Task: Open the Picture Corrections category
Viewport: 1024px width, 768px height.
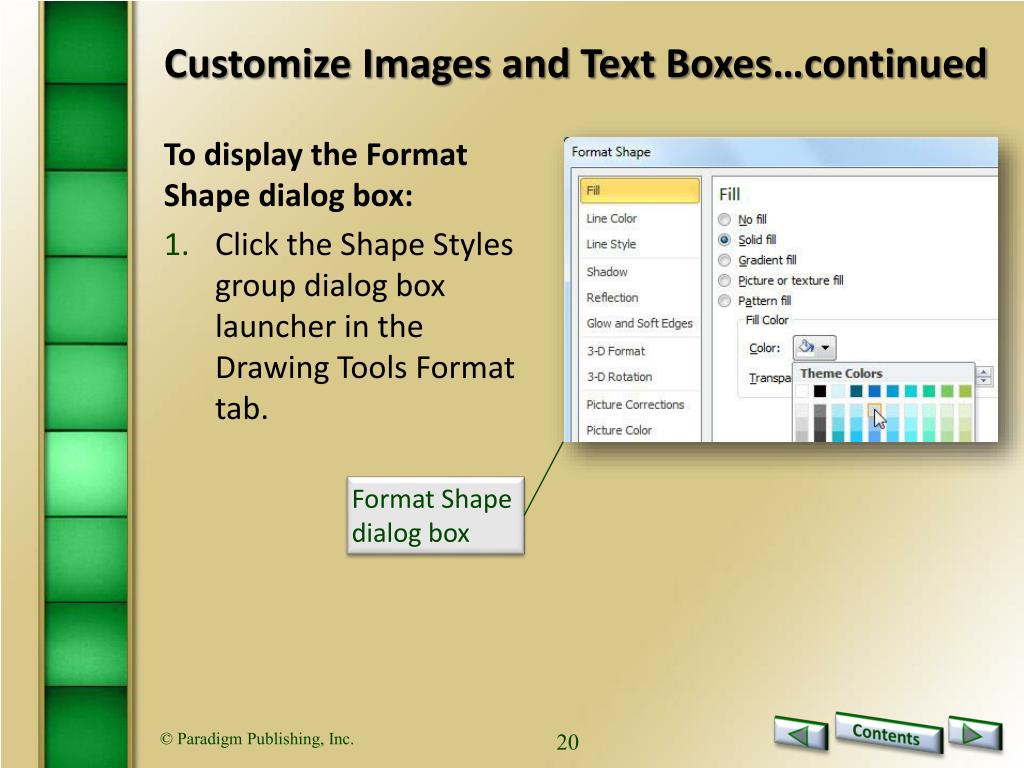Action: (x=639, y=404)
